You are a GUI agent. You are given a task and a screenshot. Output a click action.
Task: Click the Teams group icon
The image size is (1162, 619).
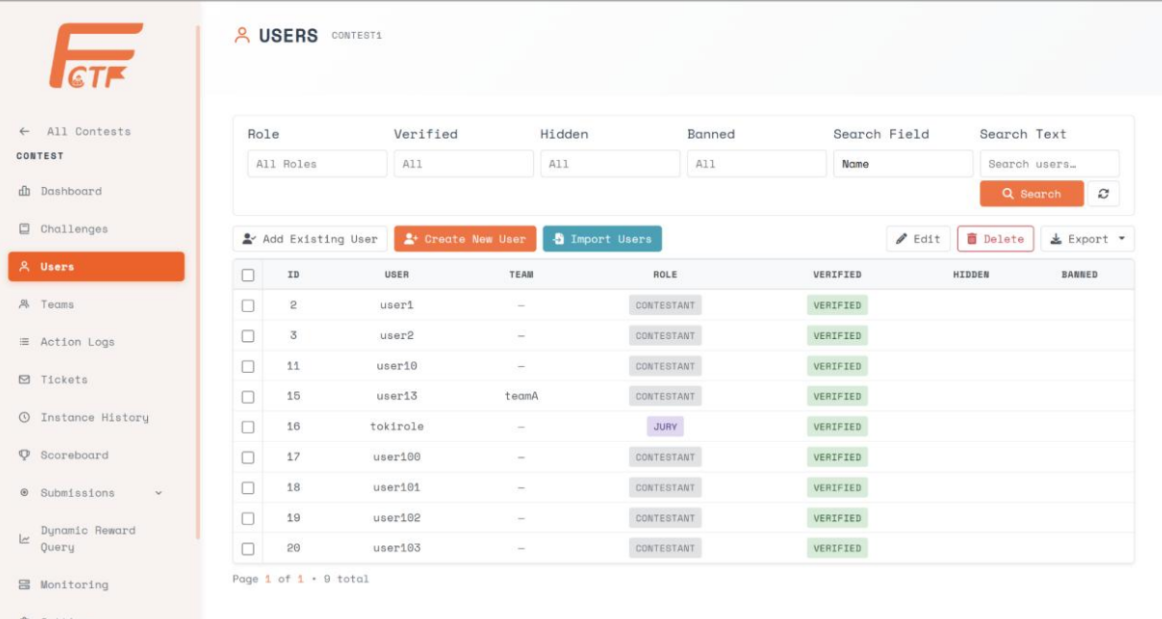click(x=24, y=304)
